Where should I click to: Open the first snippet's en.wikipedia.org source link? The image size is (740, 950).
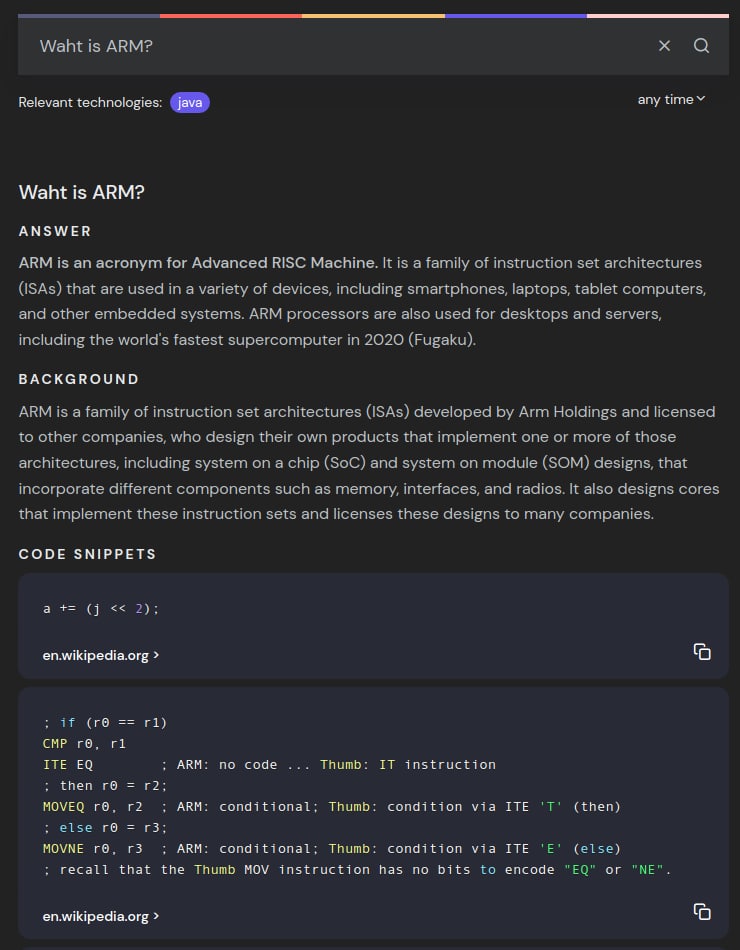(x=101, y=656)
